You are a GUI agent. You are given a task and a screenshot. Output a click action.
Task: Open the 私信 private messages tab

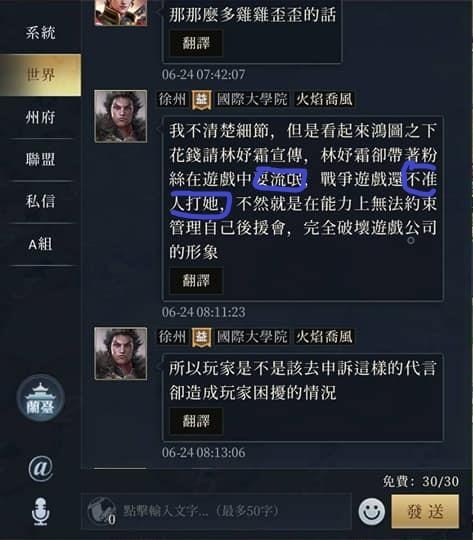pyautogui.click(x=41, y=201)
